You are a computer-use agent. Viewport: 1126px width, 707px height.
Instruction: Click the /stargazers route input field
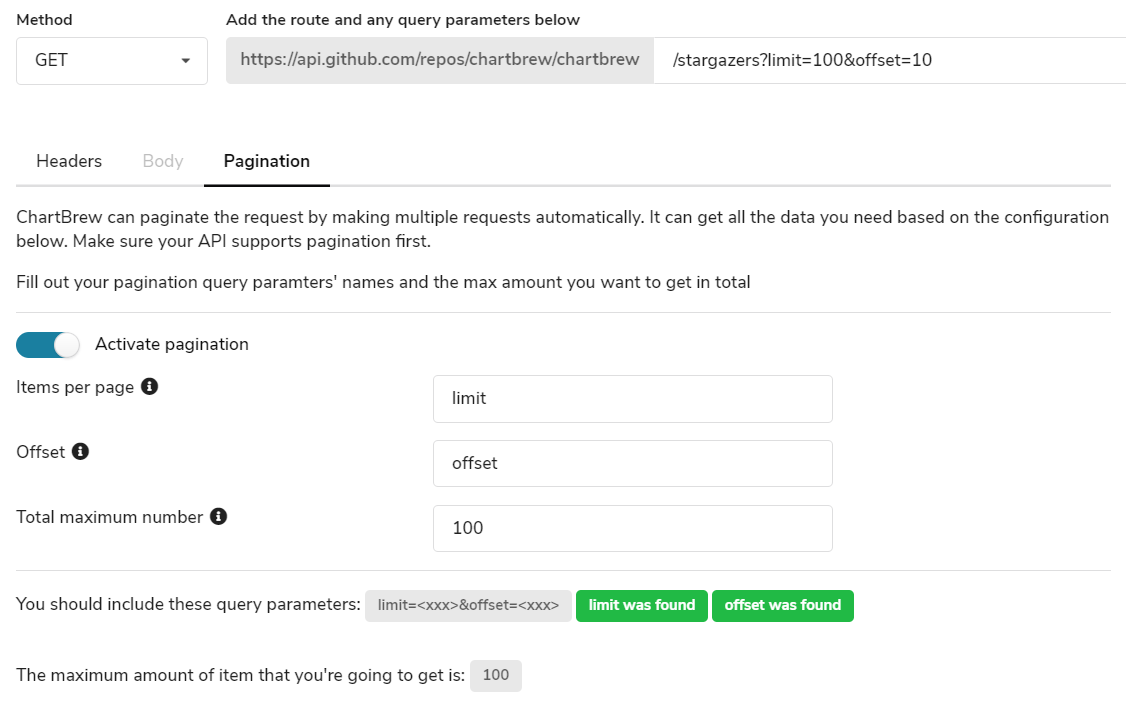(x=890, y=61)
